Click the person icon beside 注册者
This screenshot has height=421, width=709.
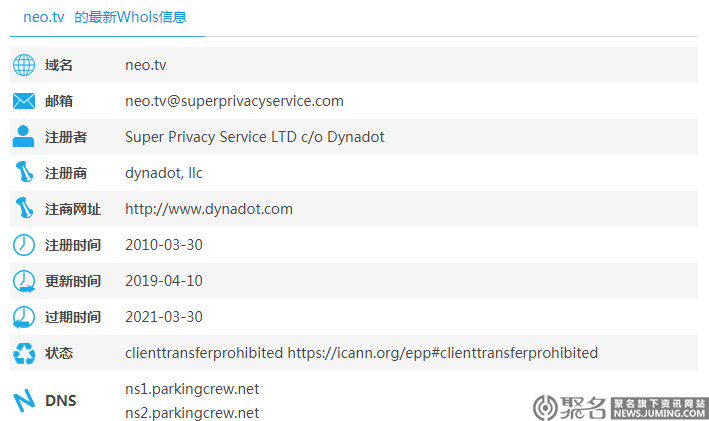[x=23, y=136]
